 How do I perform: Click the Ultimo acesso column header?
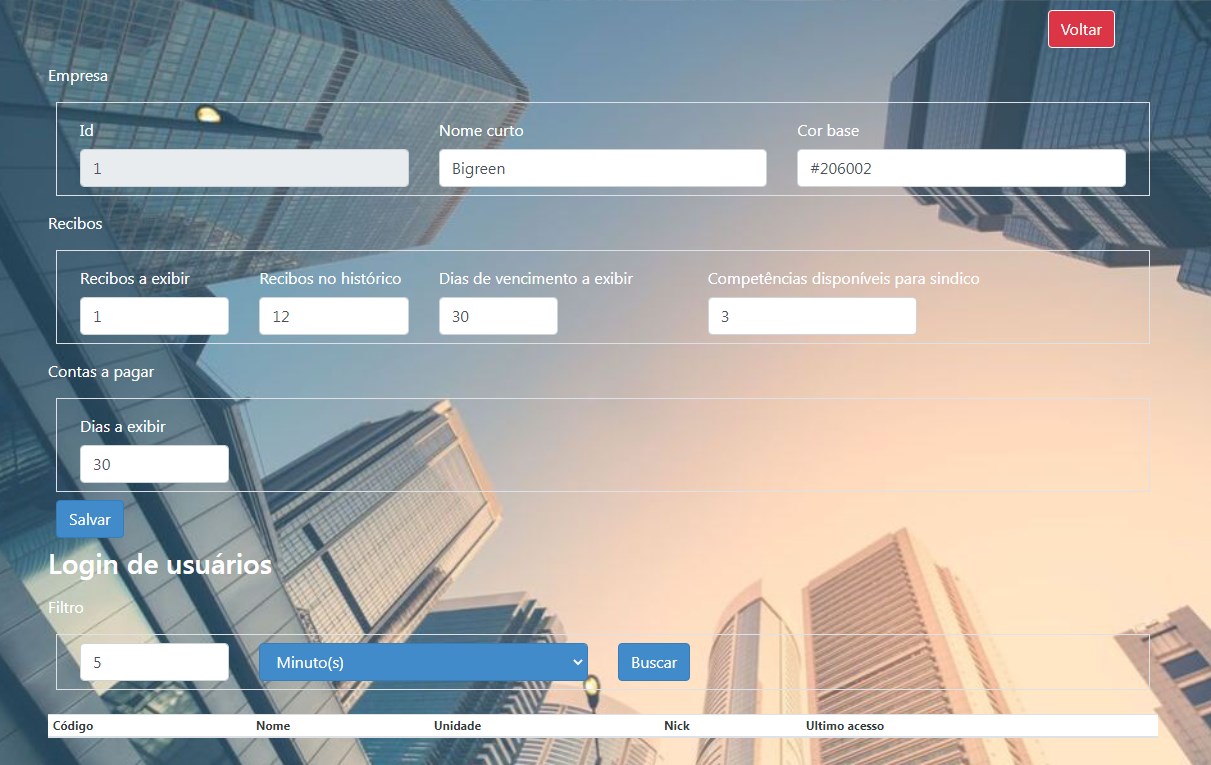coord(844,726)
